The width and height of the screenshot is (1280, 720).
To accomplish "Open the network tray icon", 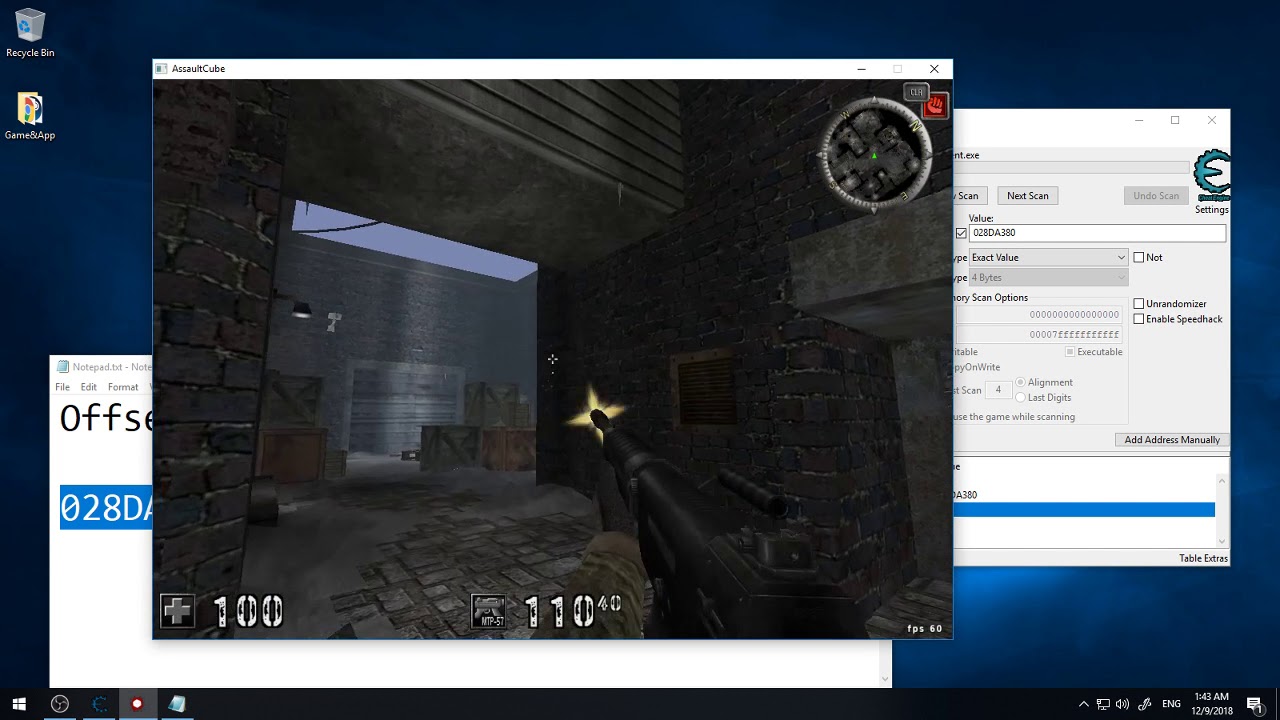I will click(x=1103, y=704).
